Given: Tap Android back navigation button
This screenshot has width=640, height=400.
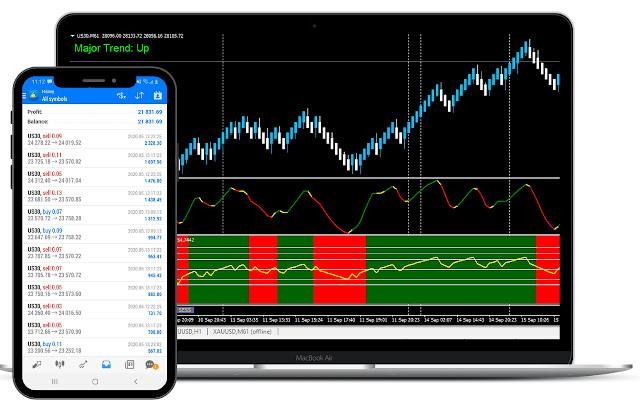Looking at the screenshot, I should pyautogui.click(x=136, y=381).
